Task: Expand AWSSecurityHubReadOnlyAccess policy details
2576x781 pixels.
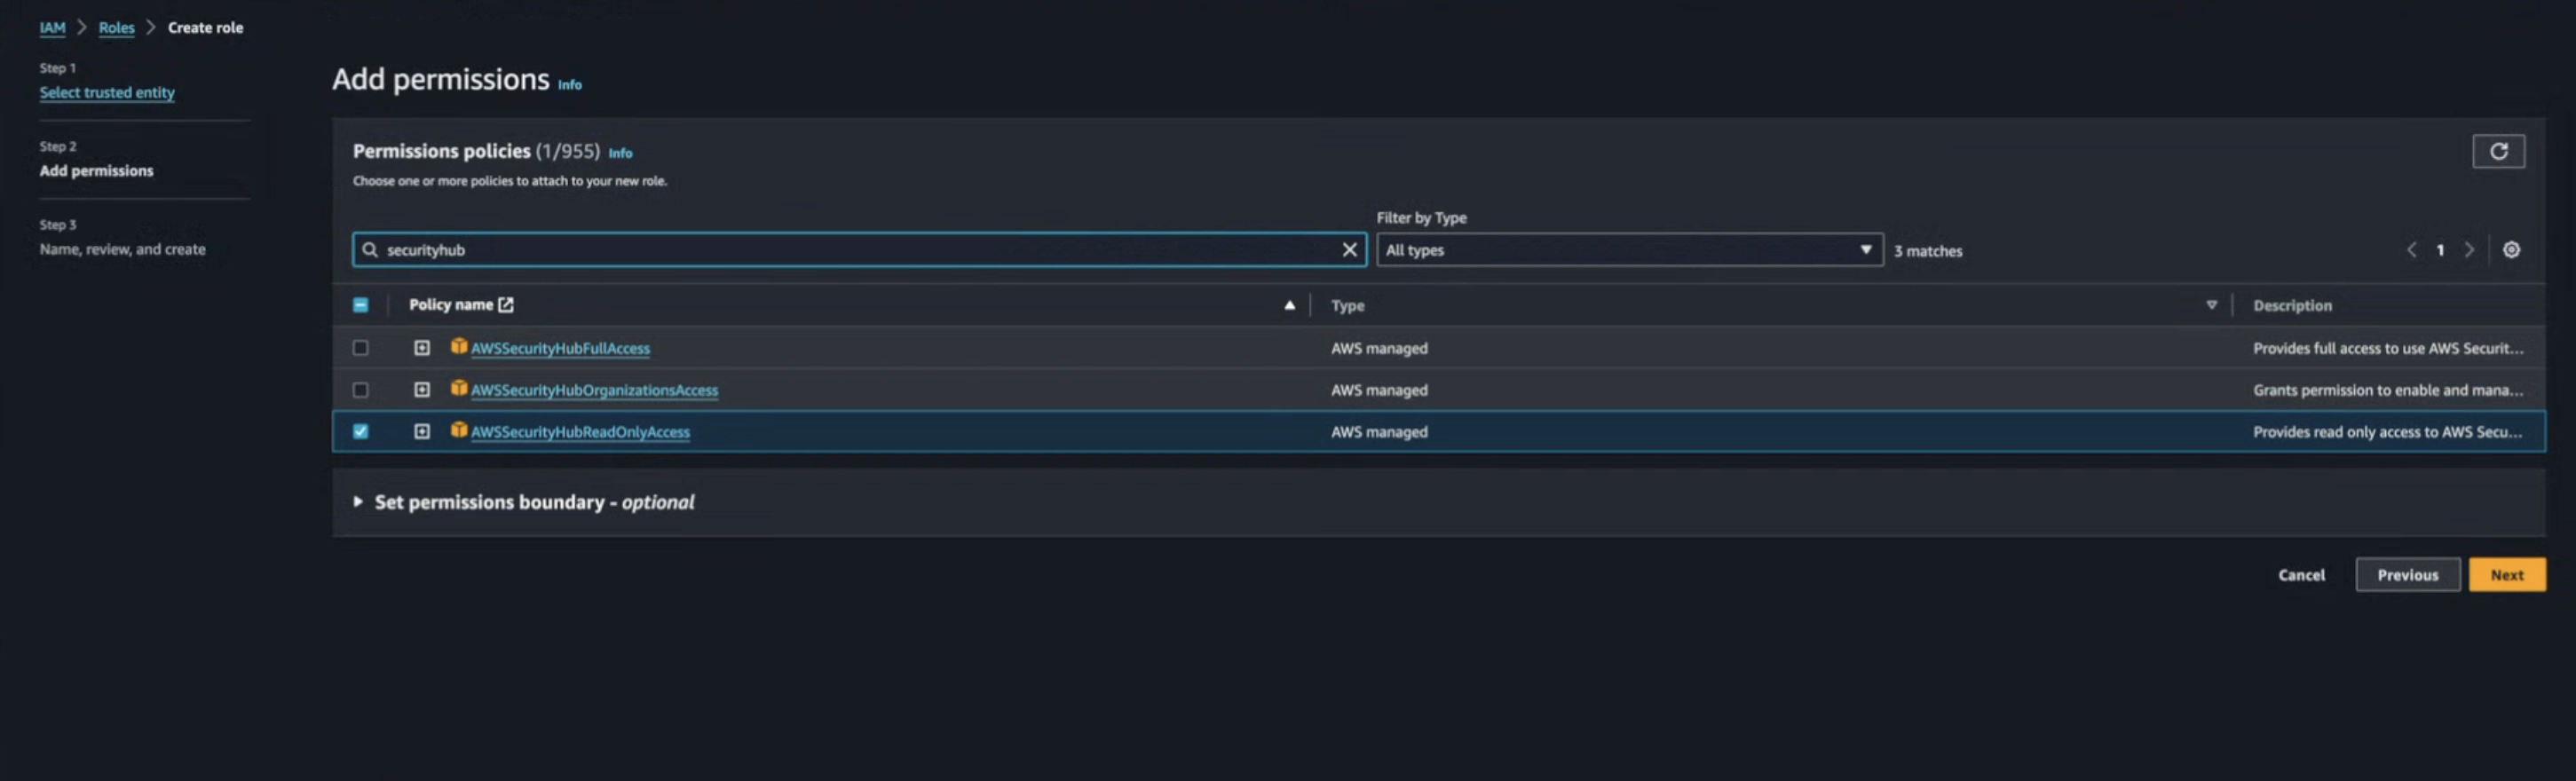Action: coord(422,431)
